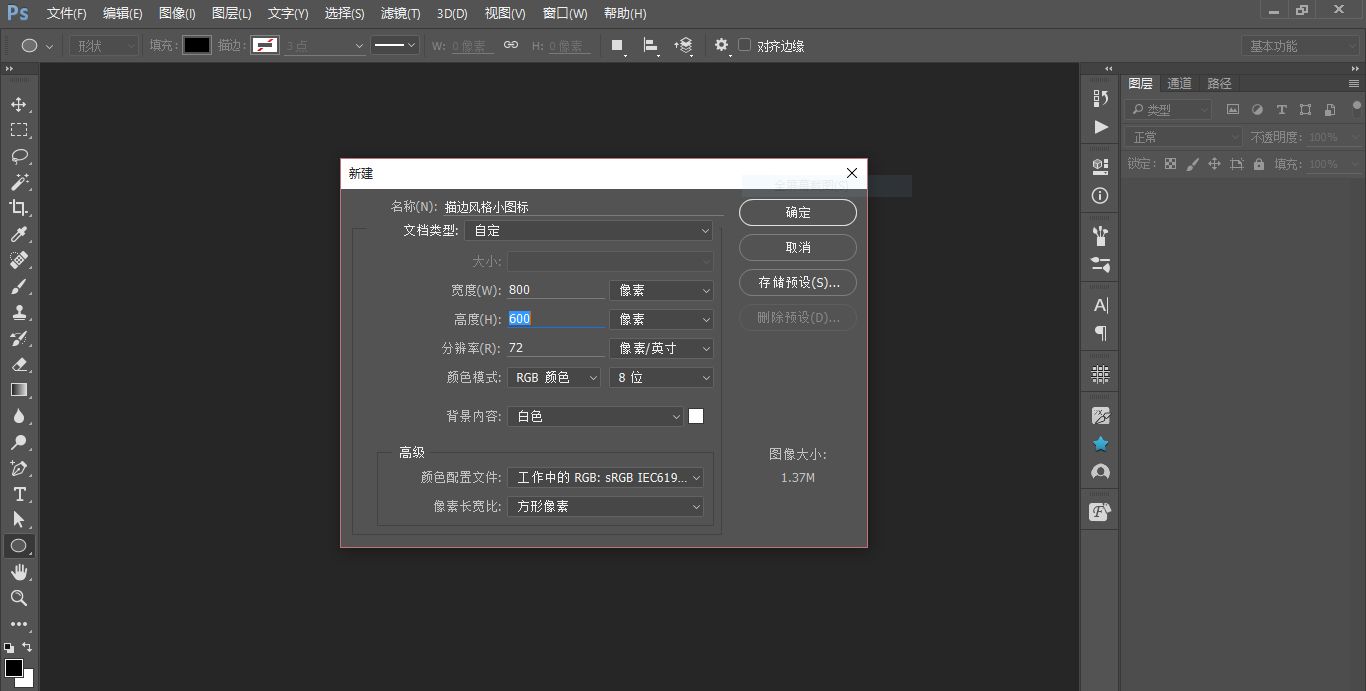Open the Properties info icon

point(1101,196)
